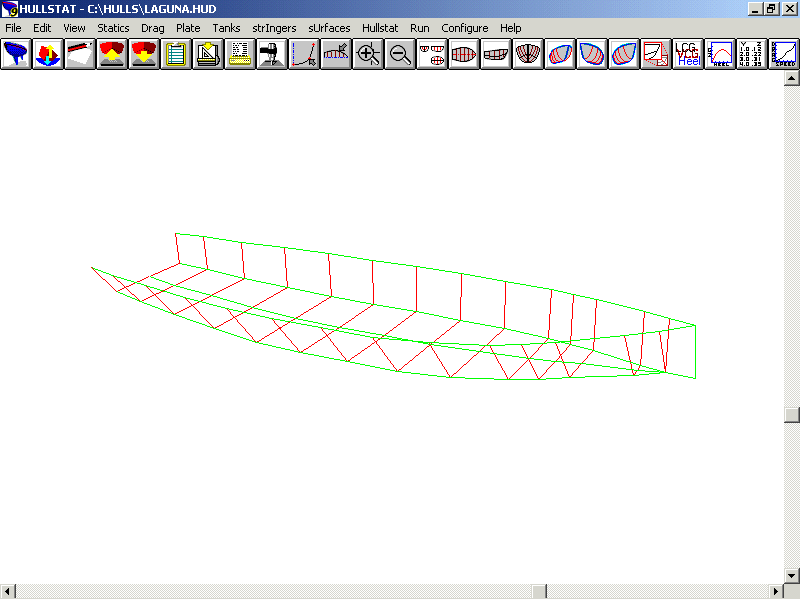This screenshot has width=800, height=600.
Task: Click the numeric table data icon
Action: tap(751, 54)
